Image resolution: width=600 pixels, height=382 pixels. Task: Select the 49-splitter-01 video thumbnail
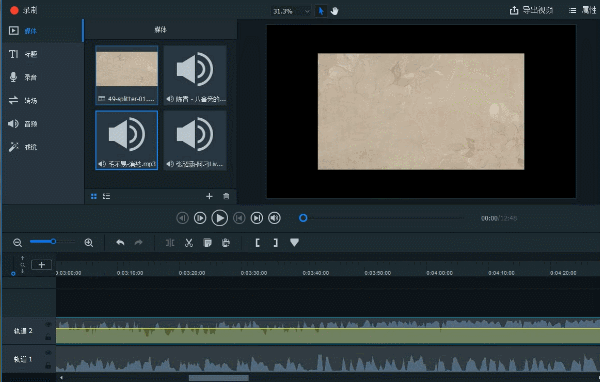127,75
